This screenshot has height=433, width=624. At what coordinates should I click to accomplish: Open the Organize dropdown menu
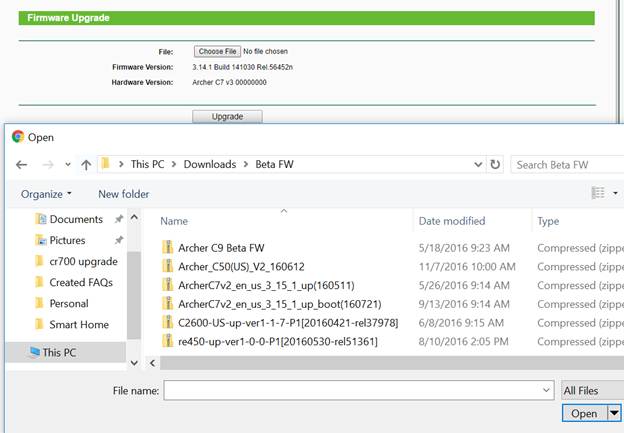tap(46, 194)
